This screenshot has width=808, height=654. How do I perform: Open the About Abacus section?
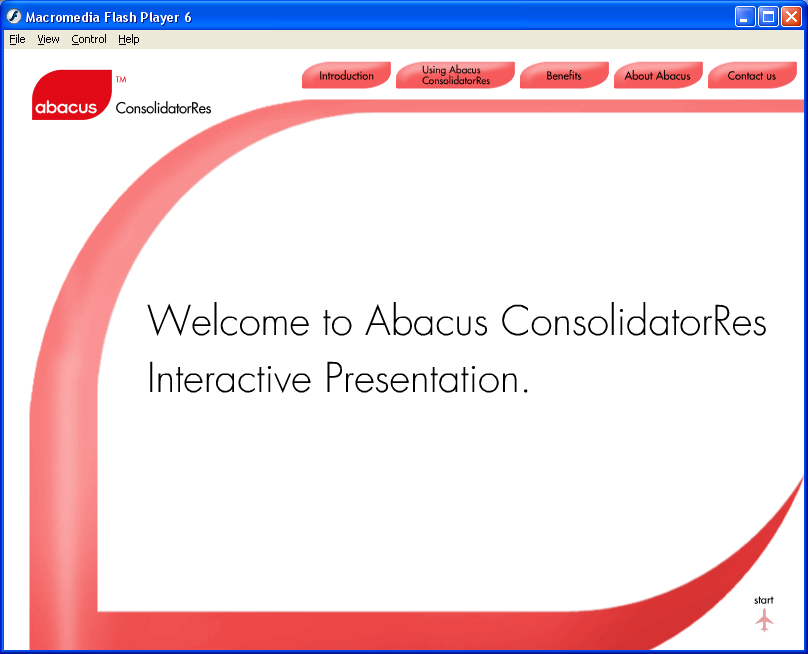[658, 75]
